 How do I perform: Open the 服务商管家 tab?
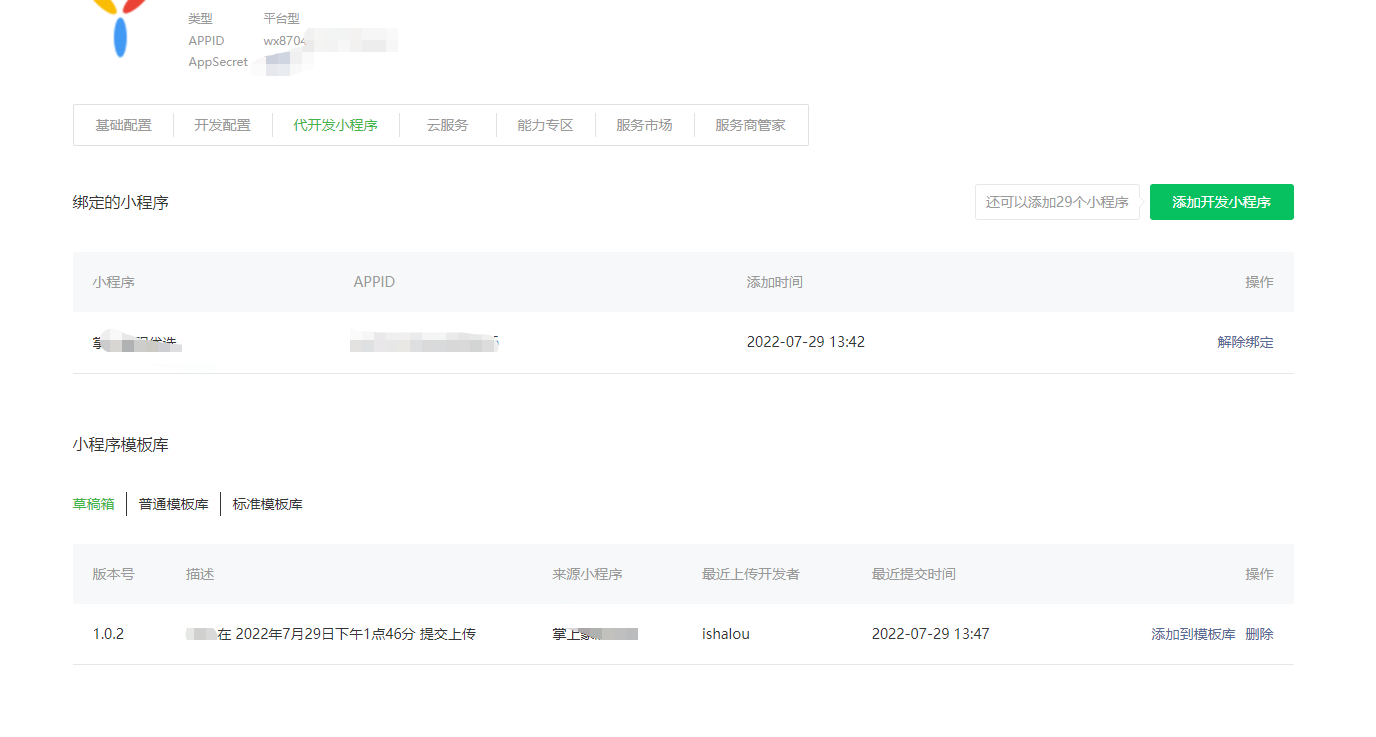point(750,125)
